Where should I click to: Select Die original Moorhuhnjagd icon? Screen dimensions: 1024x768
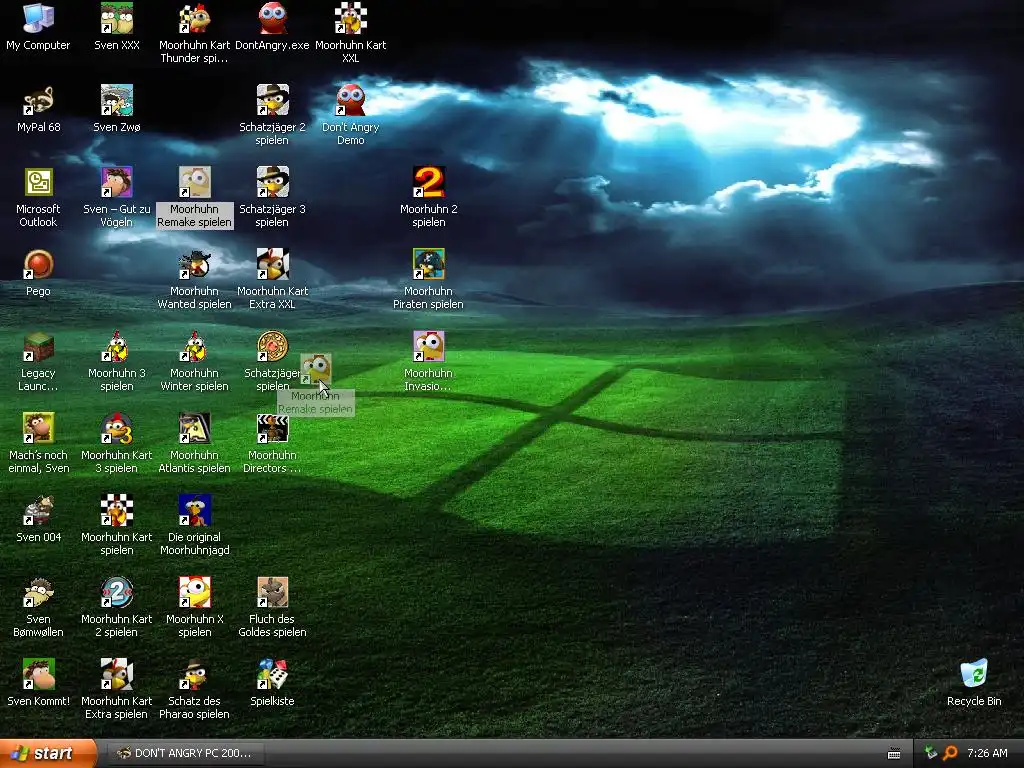coord(194,510)
